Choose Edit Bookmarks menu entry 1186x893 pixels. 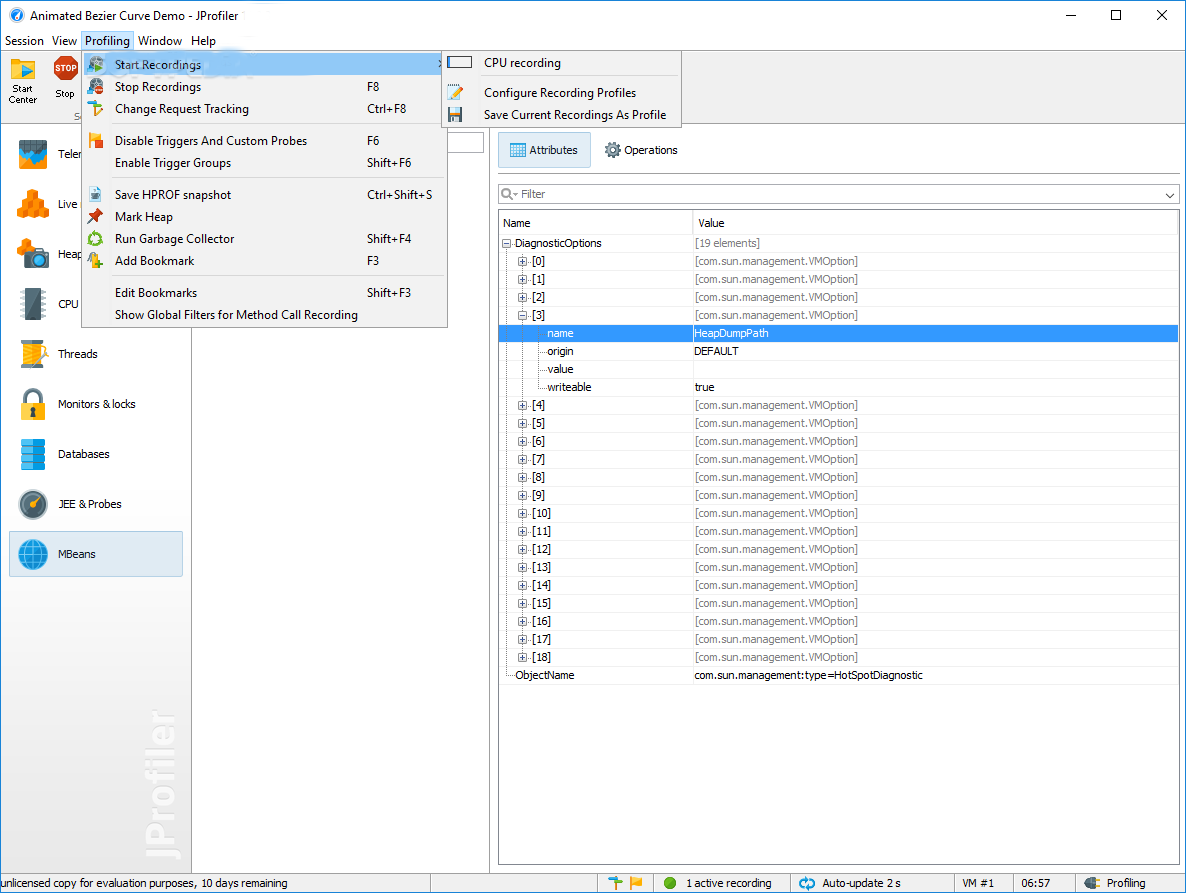click(x=264, y=293)
